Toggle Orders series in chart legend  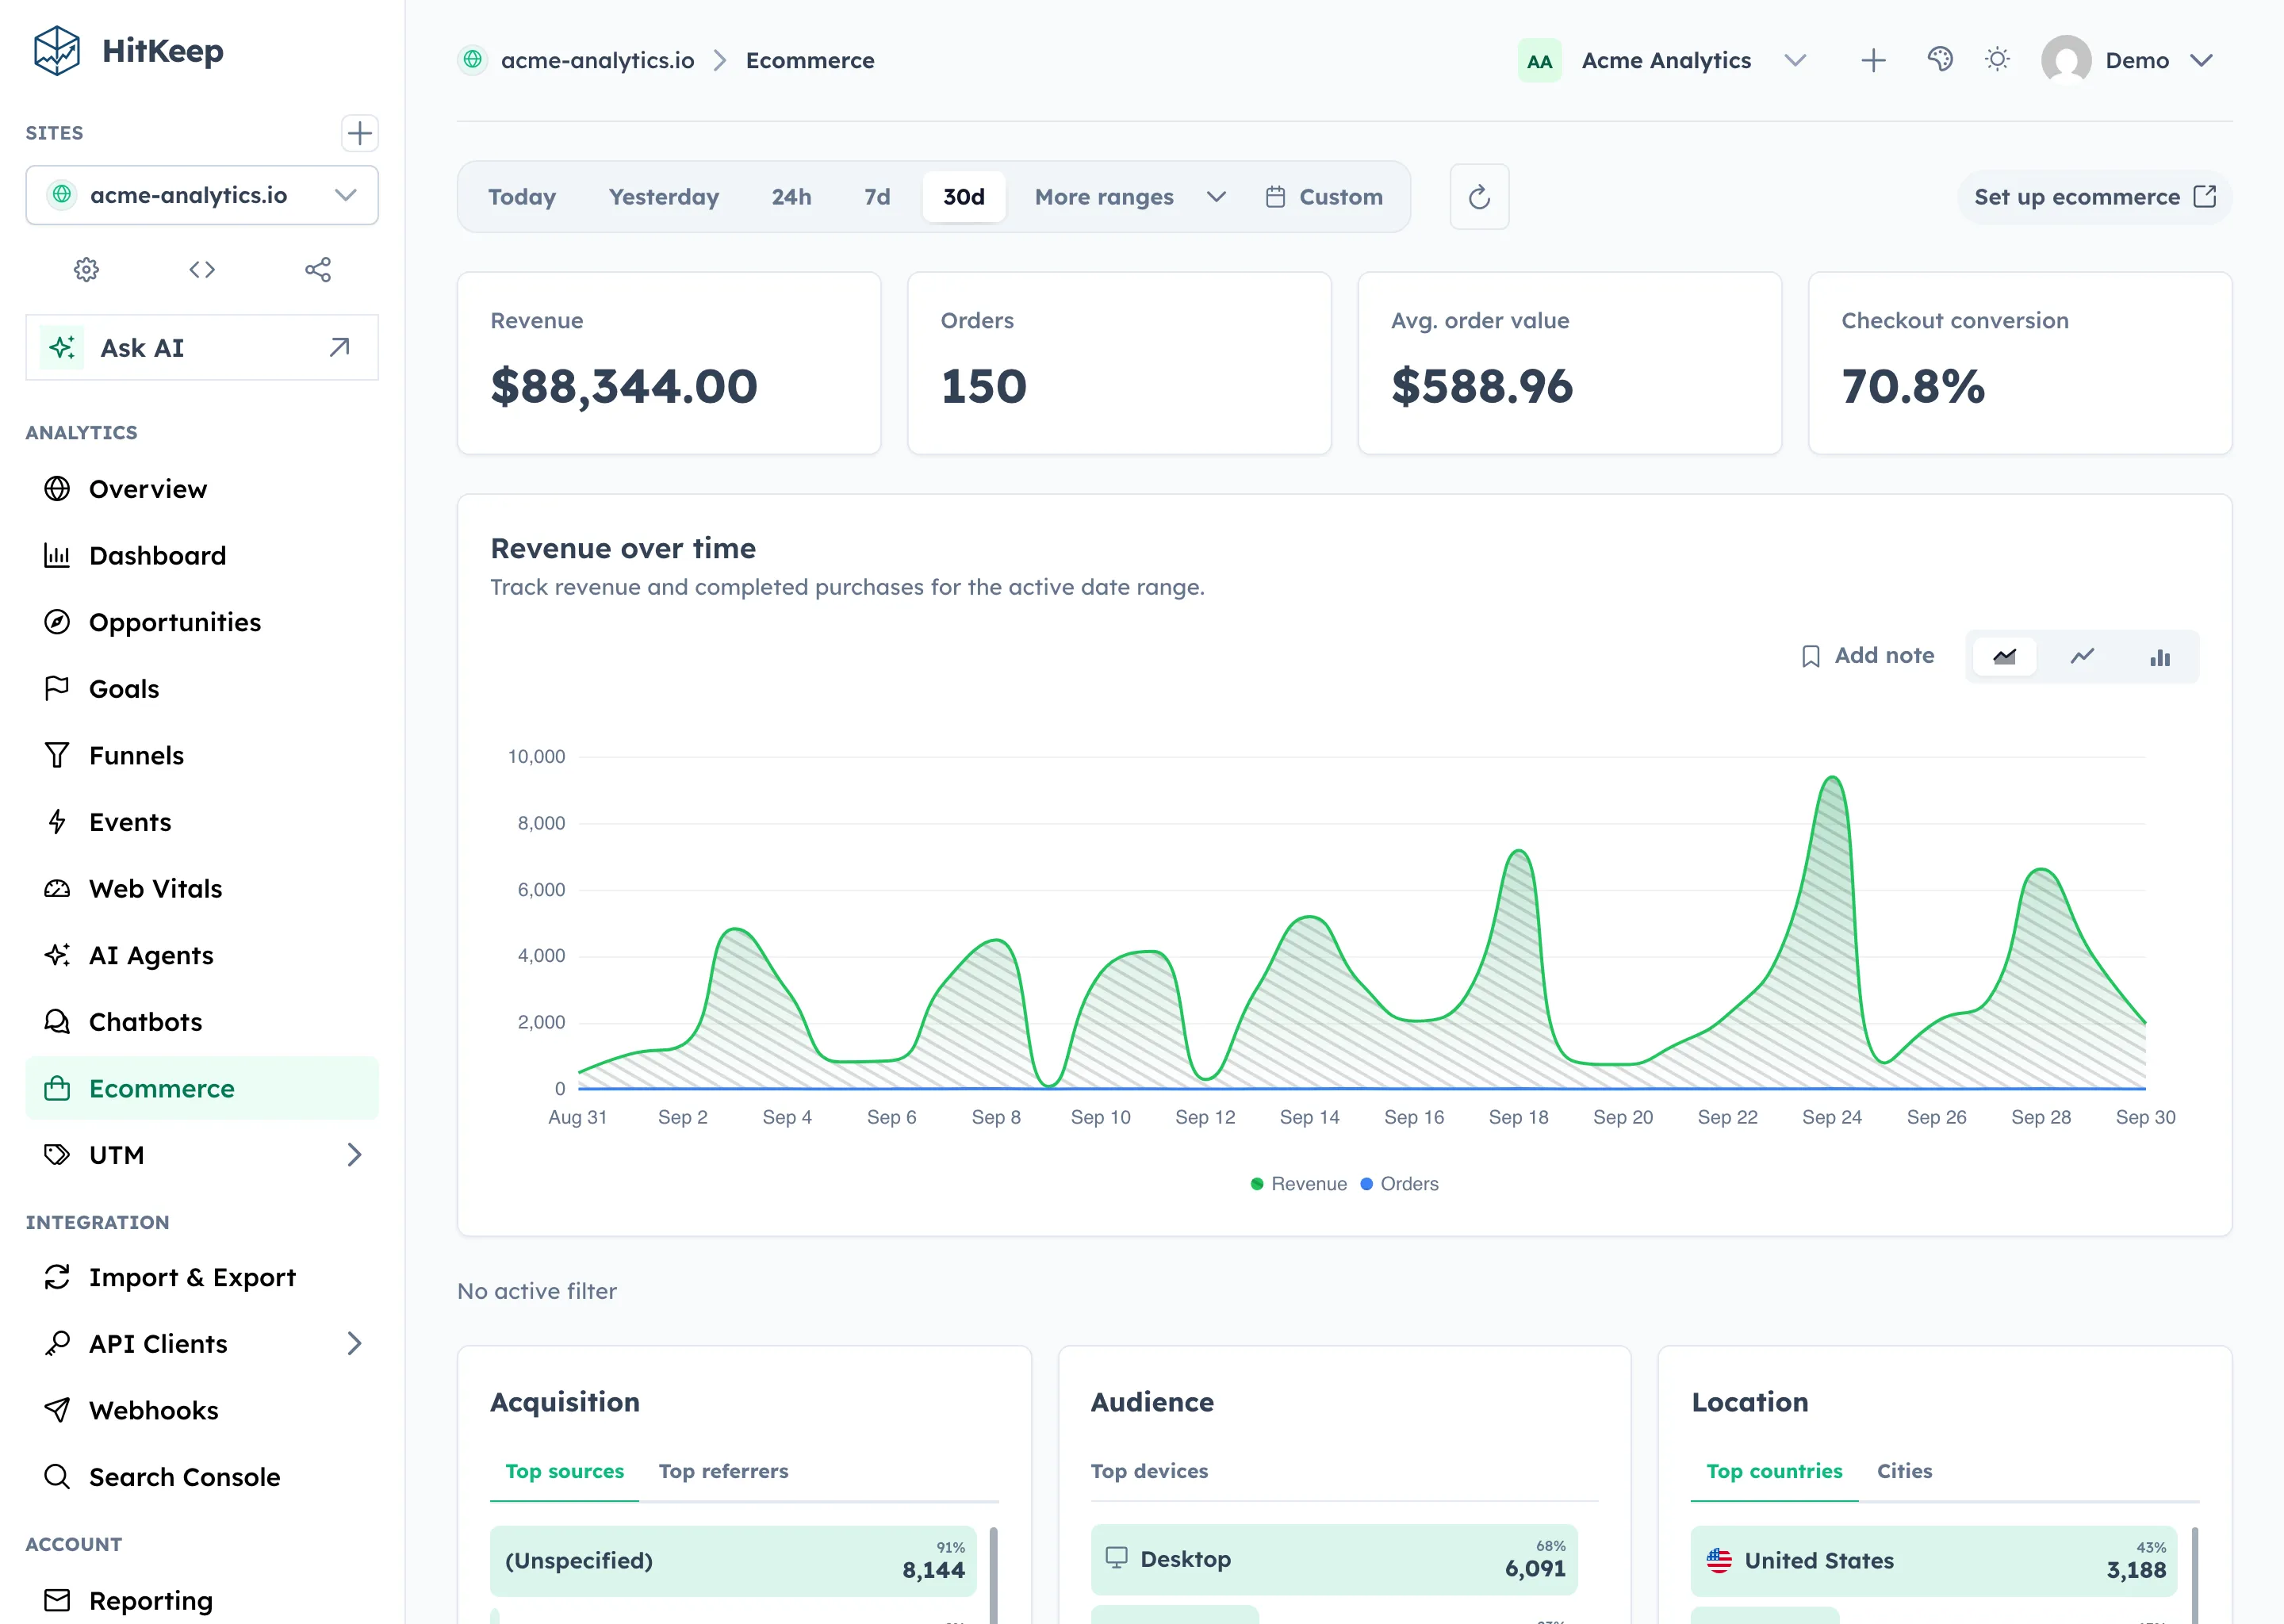pyautogui.click(x=1399, y=1184)
